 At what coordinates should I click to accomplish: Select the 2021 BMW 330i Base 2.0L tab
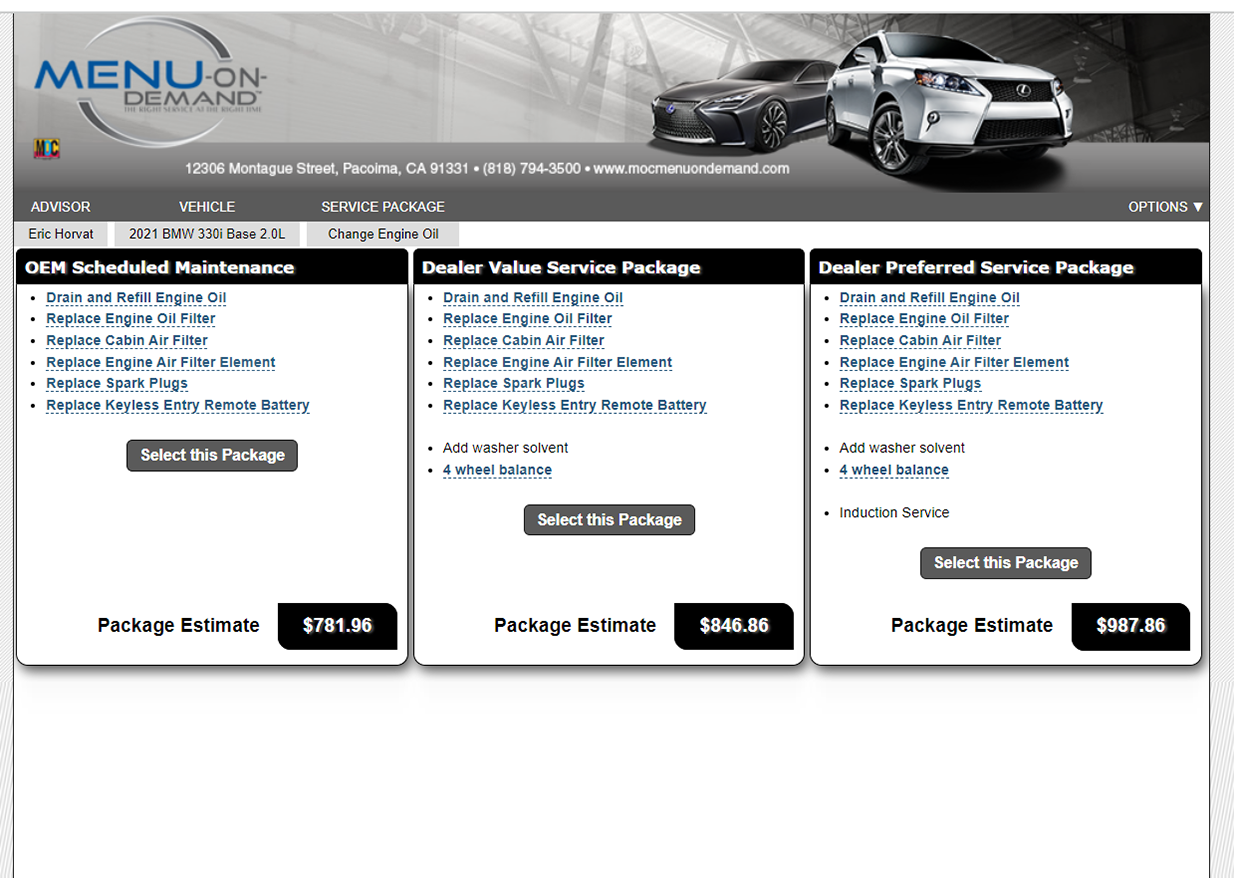coord(207,234)
